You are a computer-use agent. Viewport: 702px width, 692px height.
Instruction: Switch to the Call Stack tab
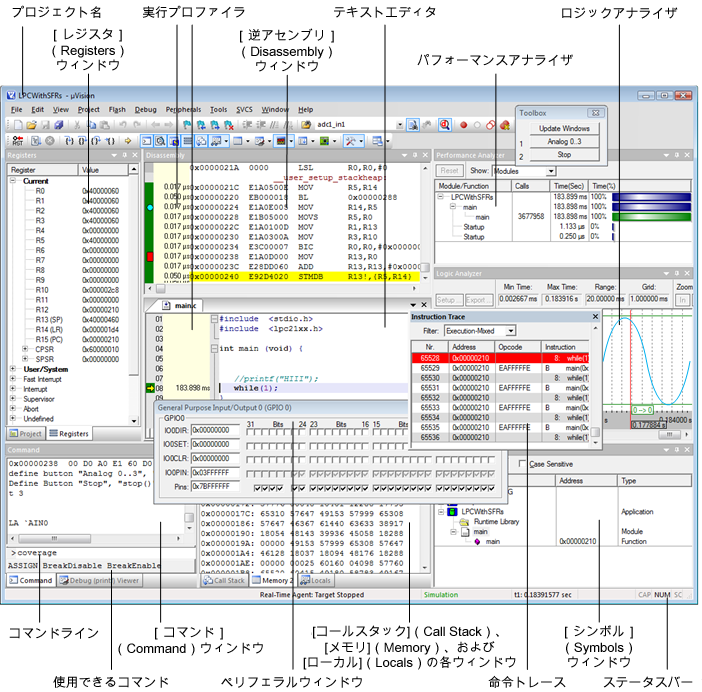pos(224,581)
